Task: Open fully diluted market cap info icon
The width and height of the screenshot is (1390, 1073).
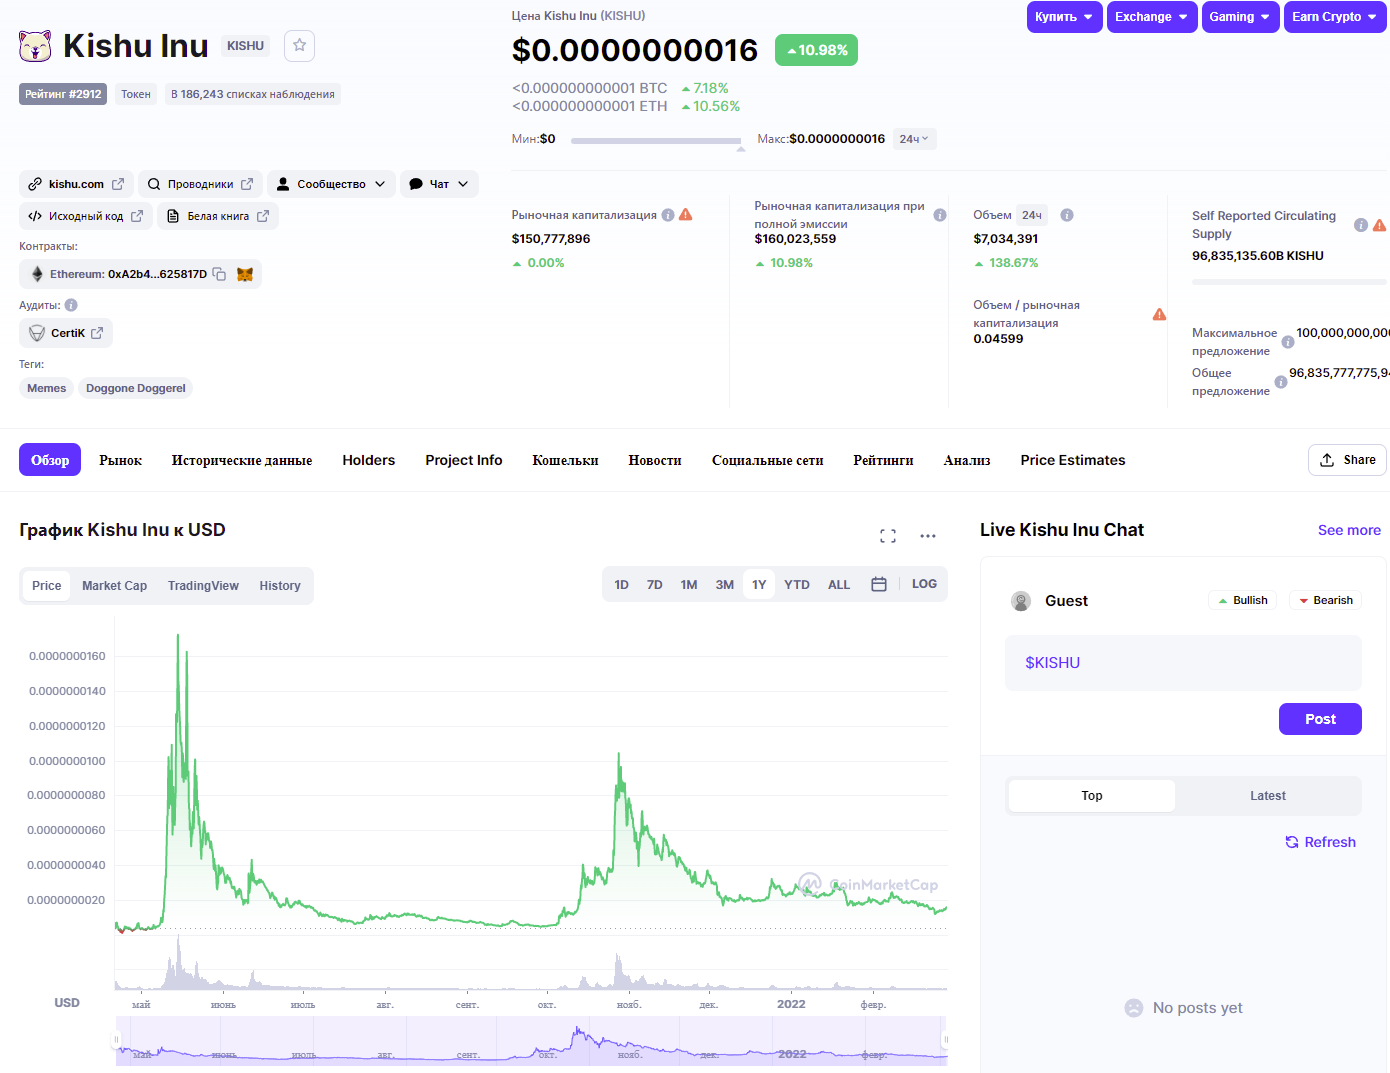Action: tap(940, 215)
